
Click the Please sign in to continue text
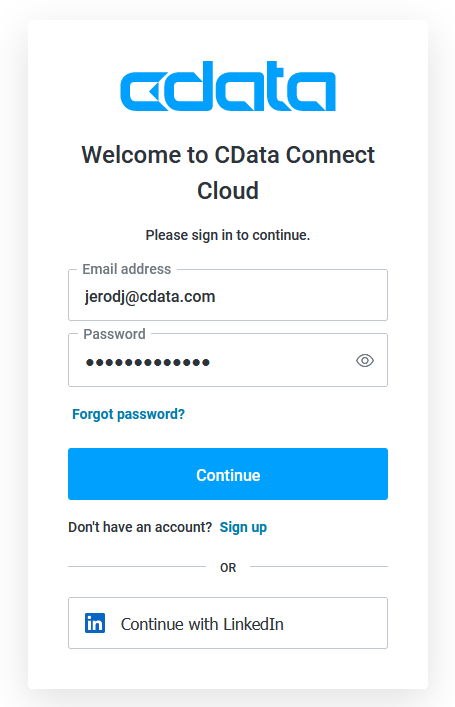[x=228, y=235]
